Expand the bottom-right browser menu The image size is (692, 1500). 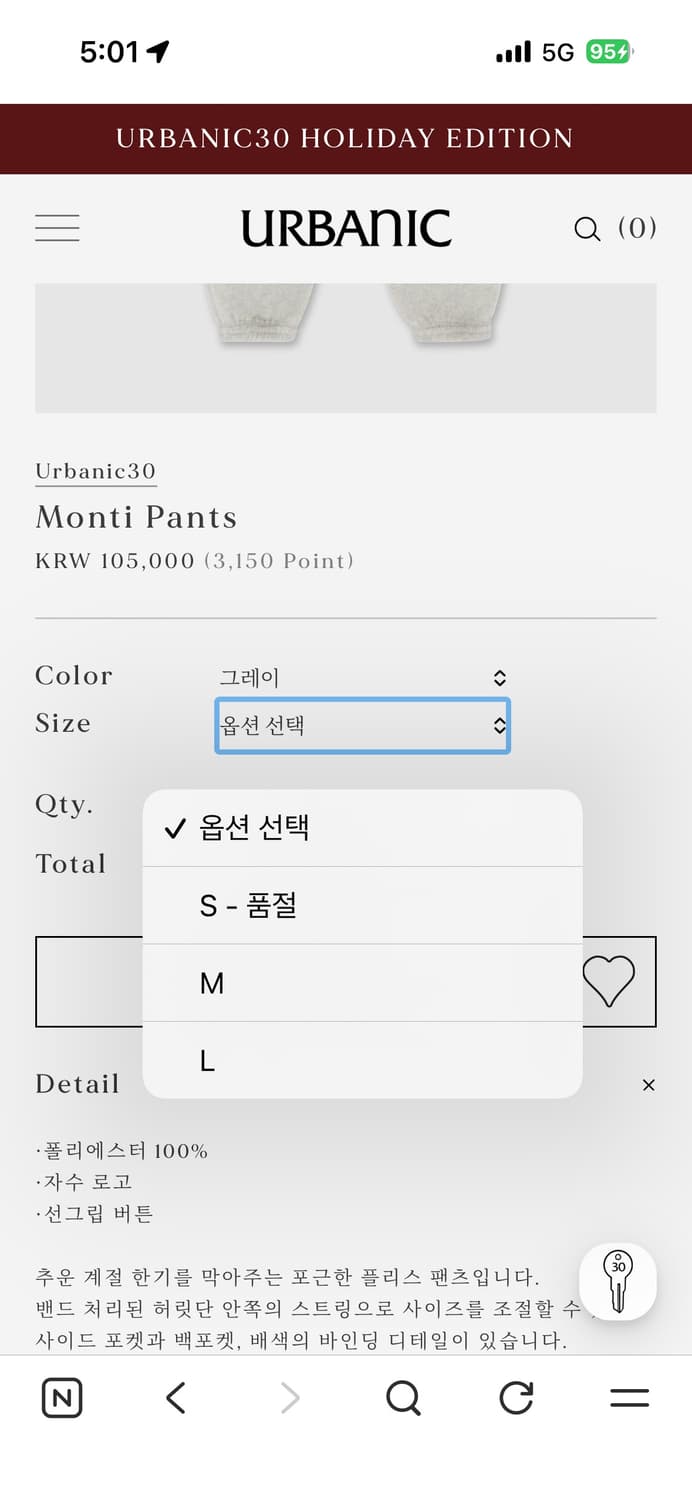tap(628, 1397)
